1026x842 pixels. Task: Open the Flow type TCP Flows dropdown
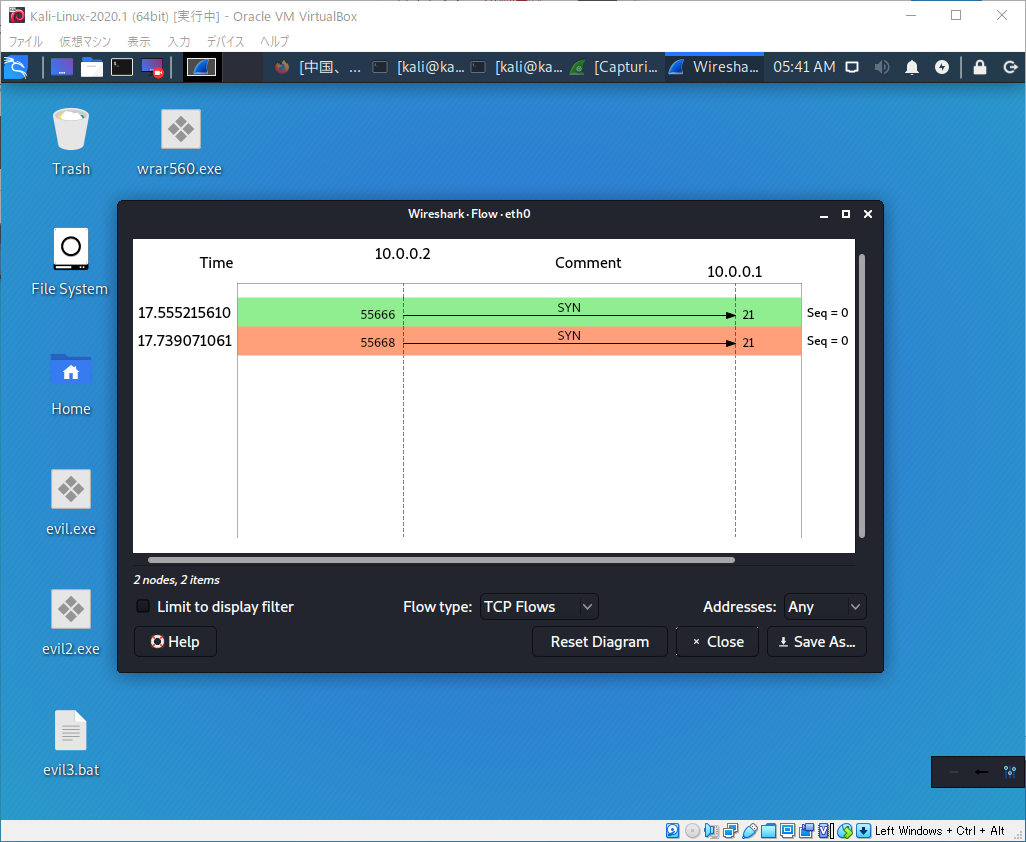click(x=539, y=606)
